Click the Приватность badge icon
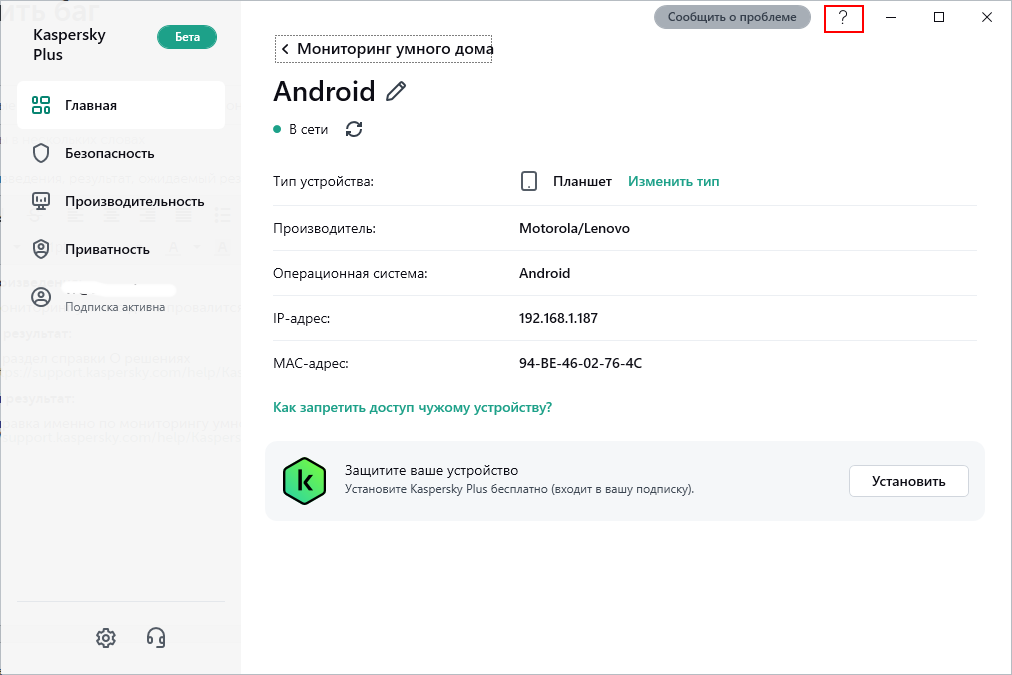The width and height of the screenshot is (1012, 675). coord(41,249)
